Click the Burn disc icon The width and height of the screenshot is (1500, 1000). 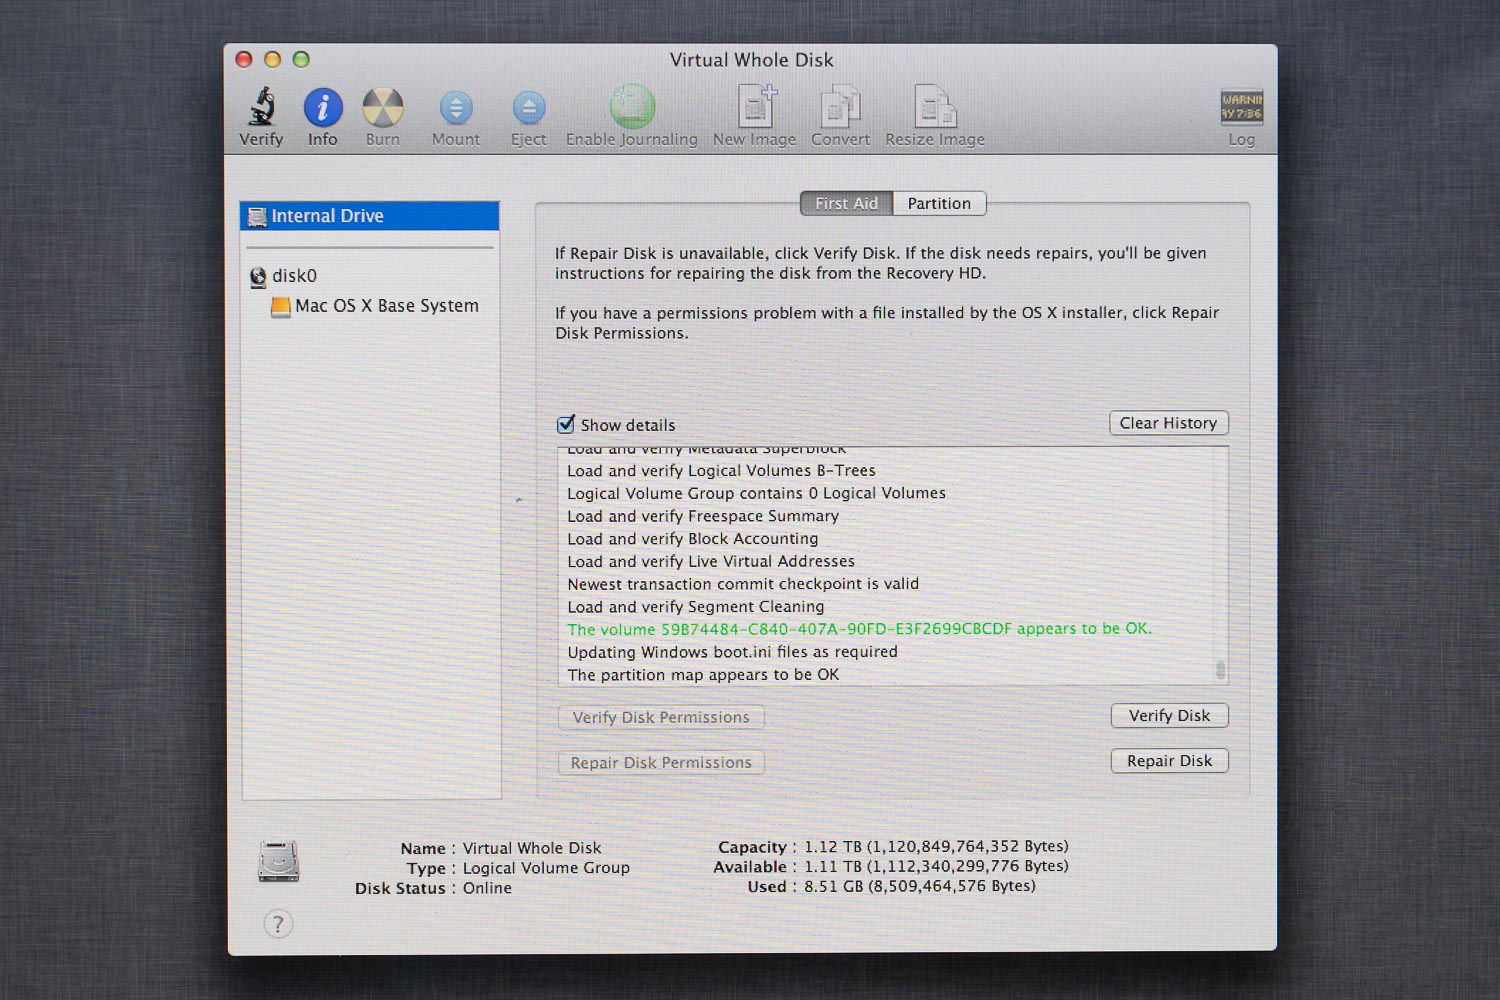point(382,108)
